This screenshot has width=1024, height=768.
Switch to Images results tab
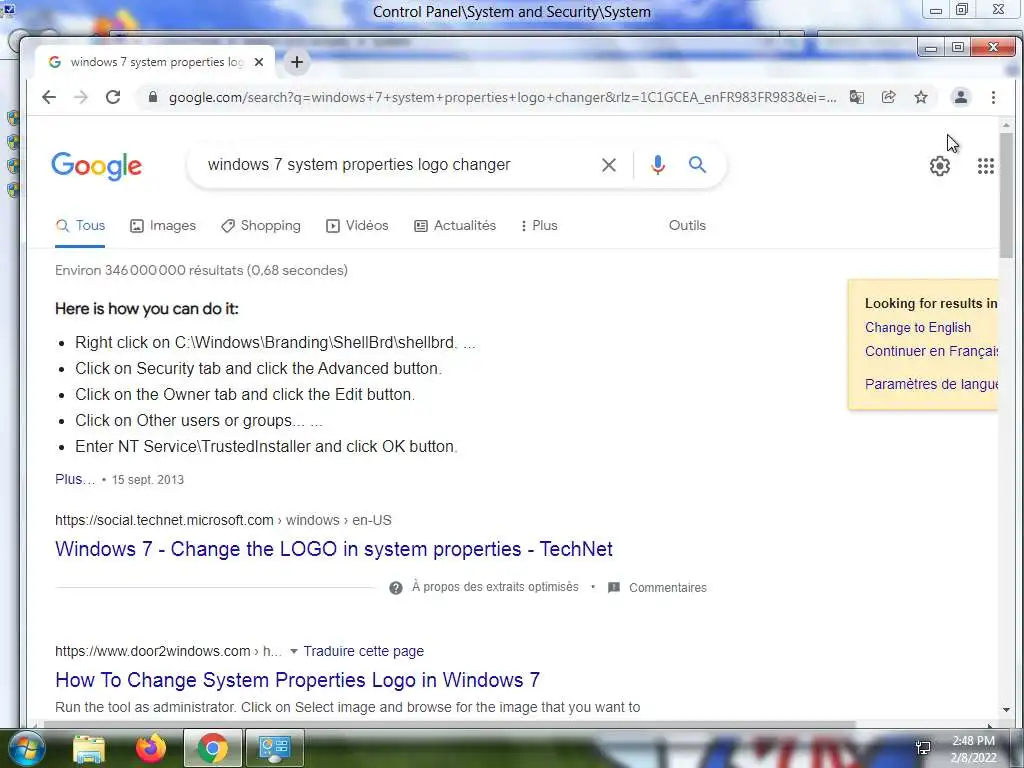163,226
